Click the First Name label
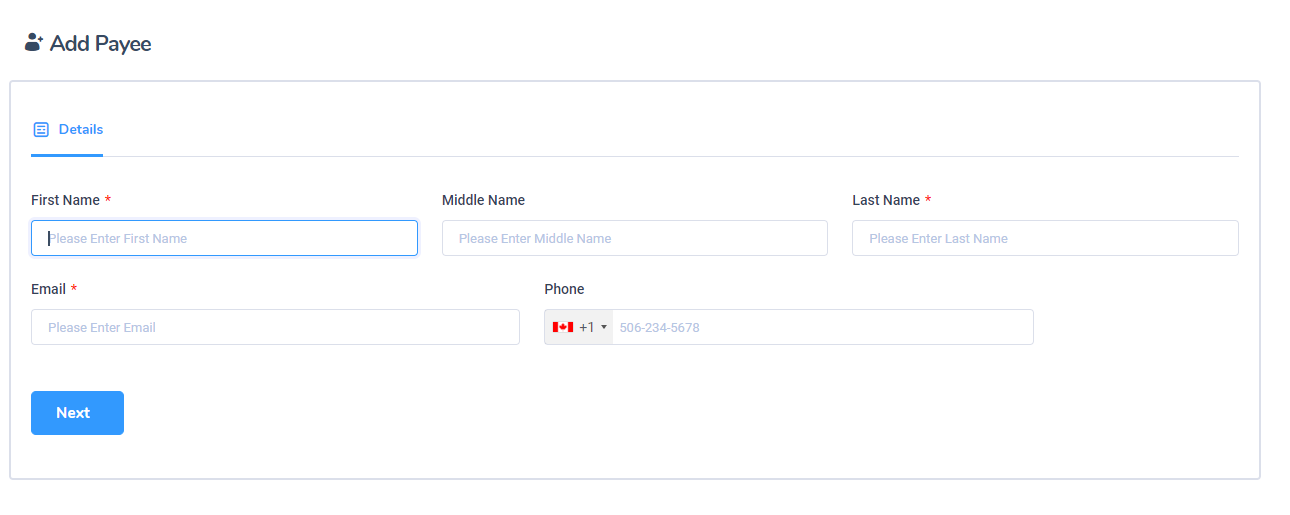 pyautogui.click(x=65, y=200)
